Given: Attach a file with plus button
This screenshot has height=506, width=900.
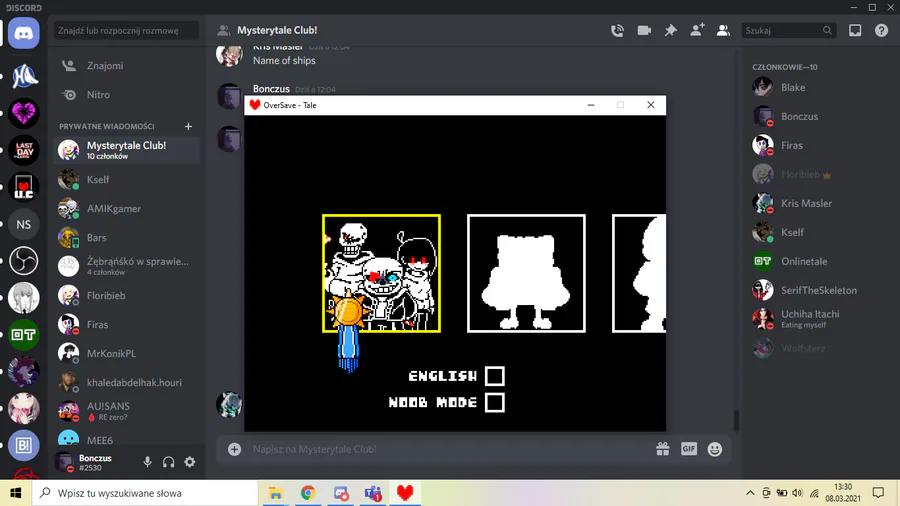Looking at the screenshot, I should (234, 449).
